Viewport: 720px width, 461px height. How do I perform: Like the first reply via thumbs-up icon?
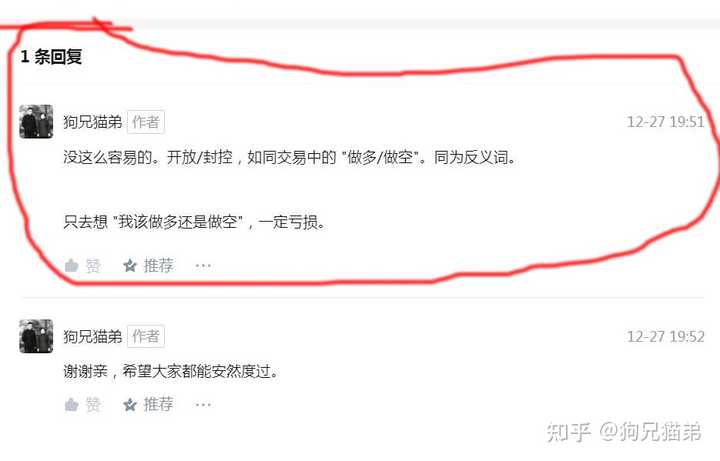[x=72, y=265]
